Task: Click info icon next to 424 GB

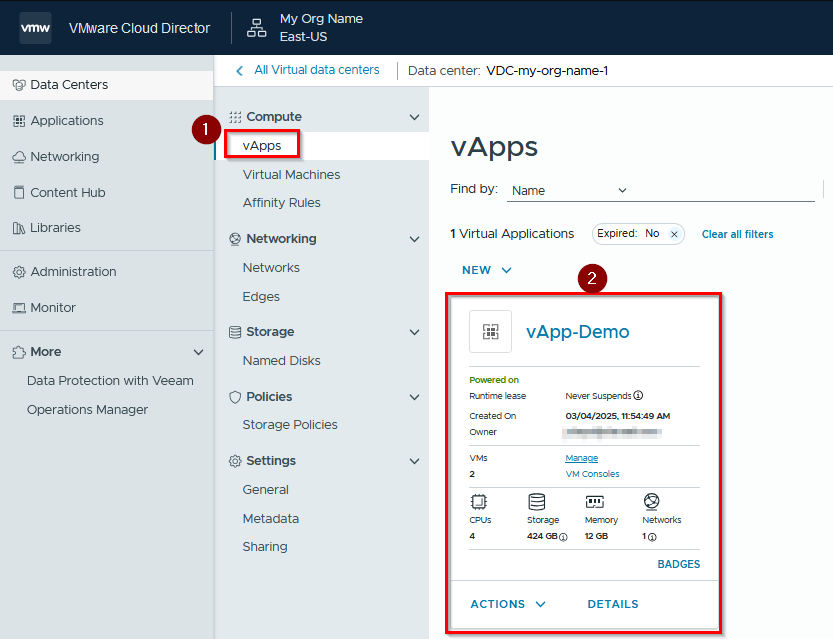Action: point(564,537)
